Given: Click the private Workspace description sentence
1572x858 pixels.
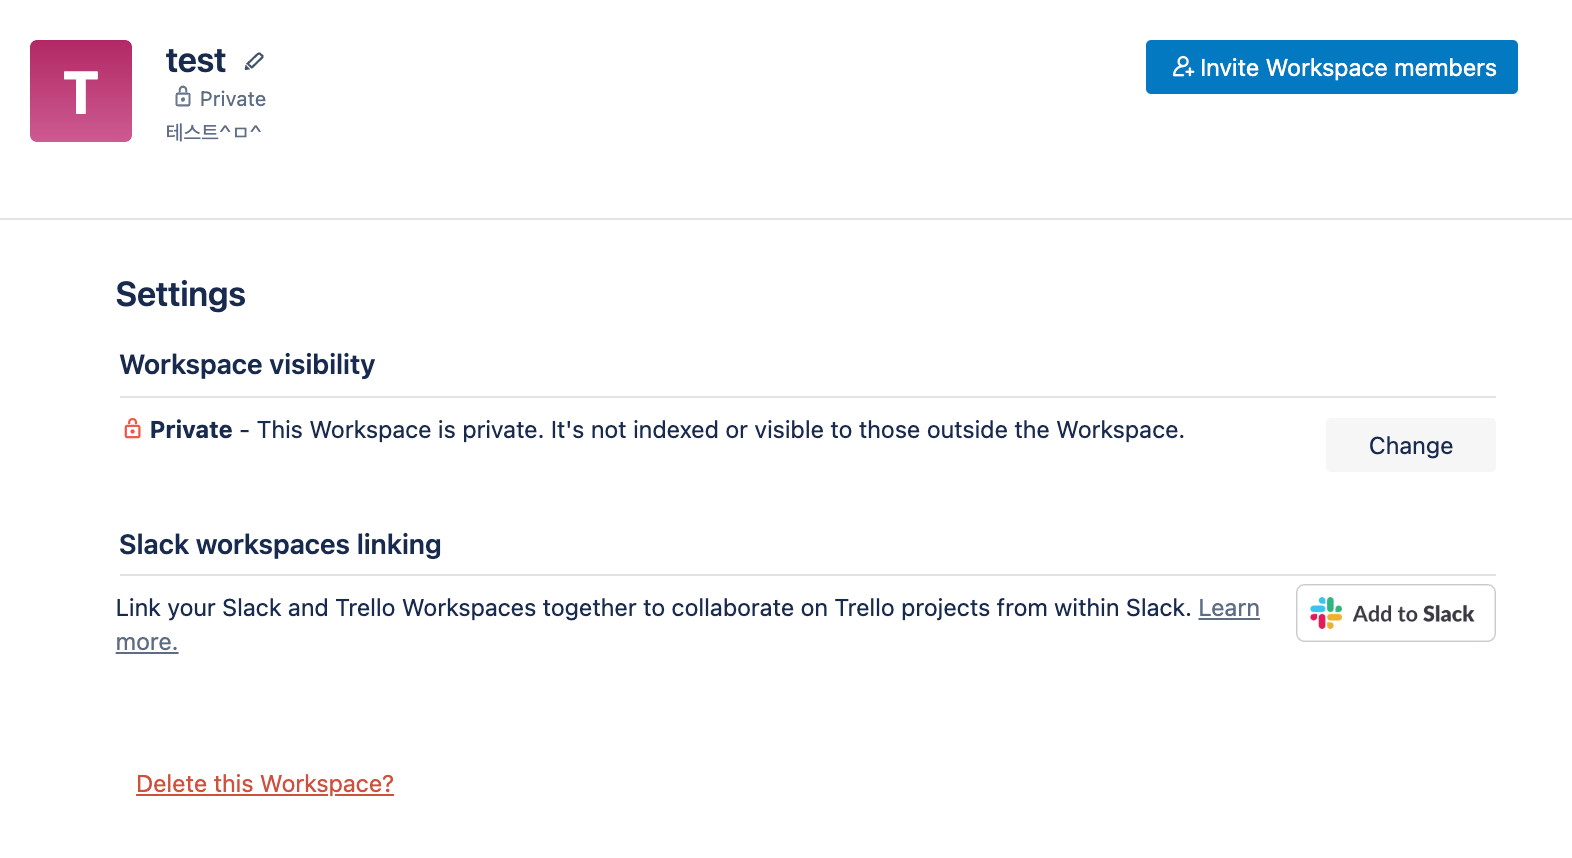Looking at the screenshot, I should coord(721,430).
